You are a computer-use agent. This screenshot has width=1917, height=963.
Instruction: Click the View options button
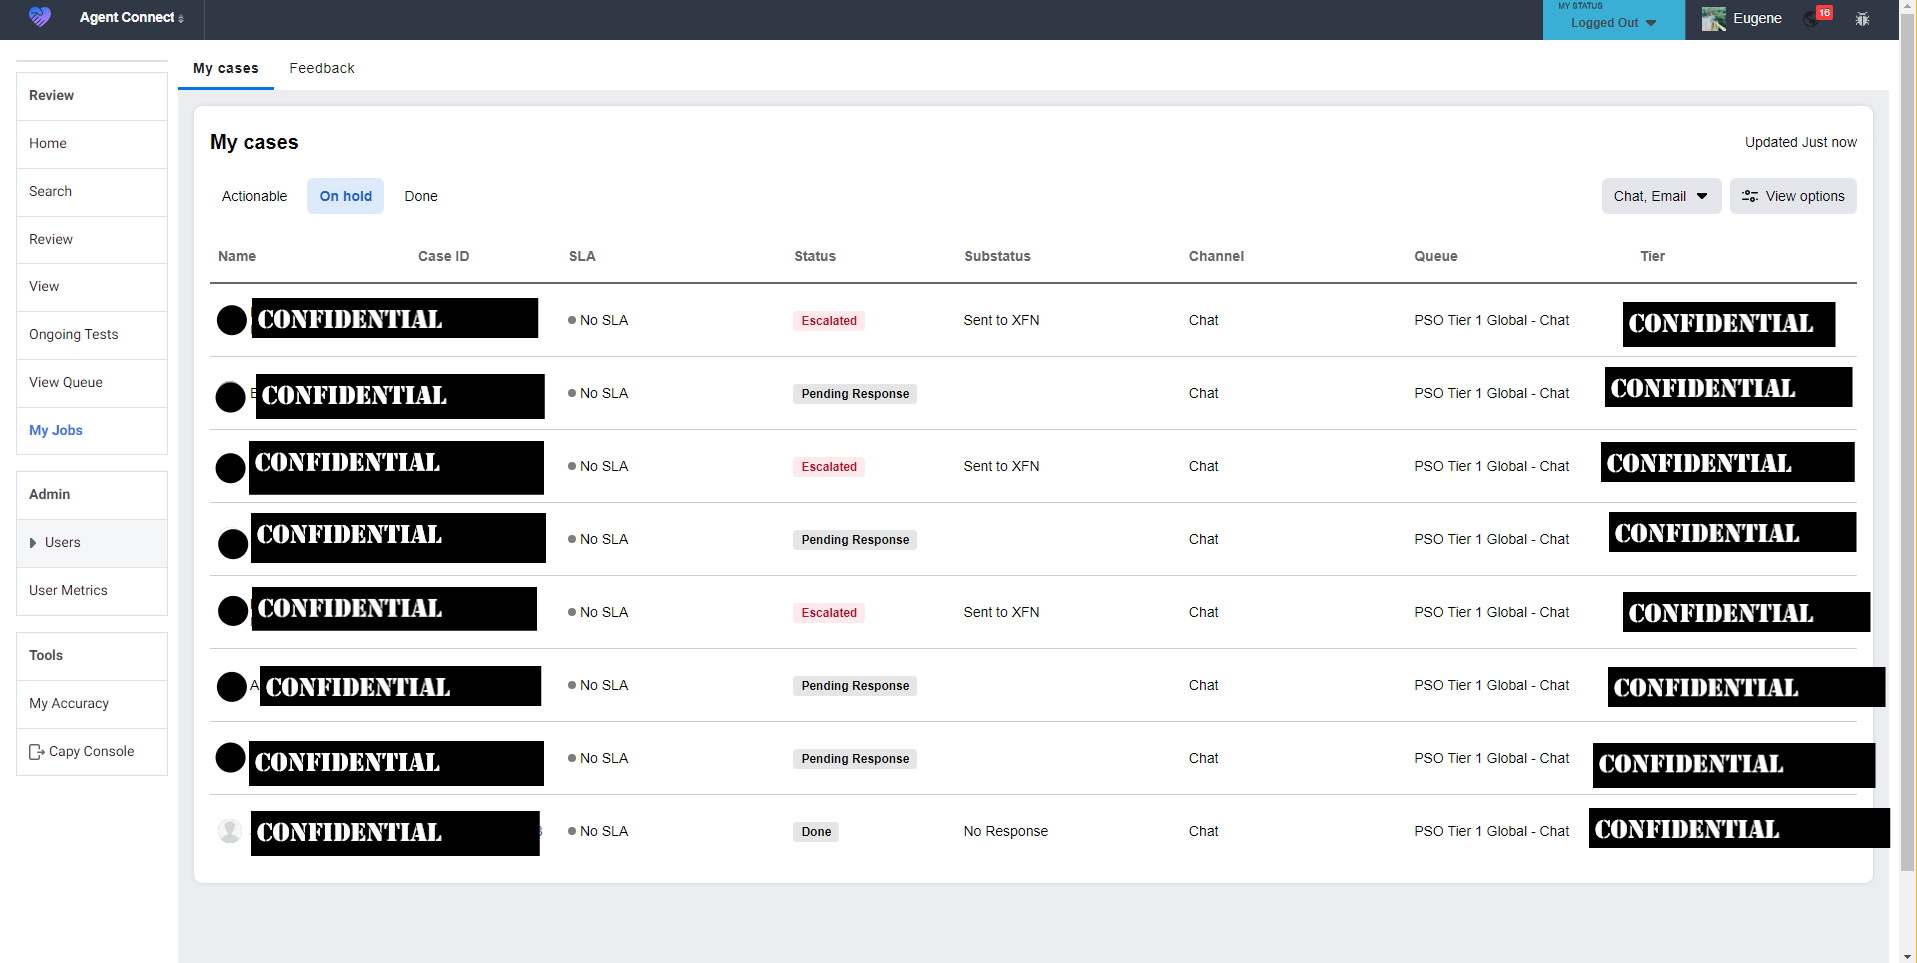tap(1793, 196)
